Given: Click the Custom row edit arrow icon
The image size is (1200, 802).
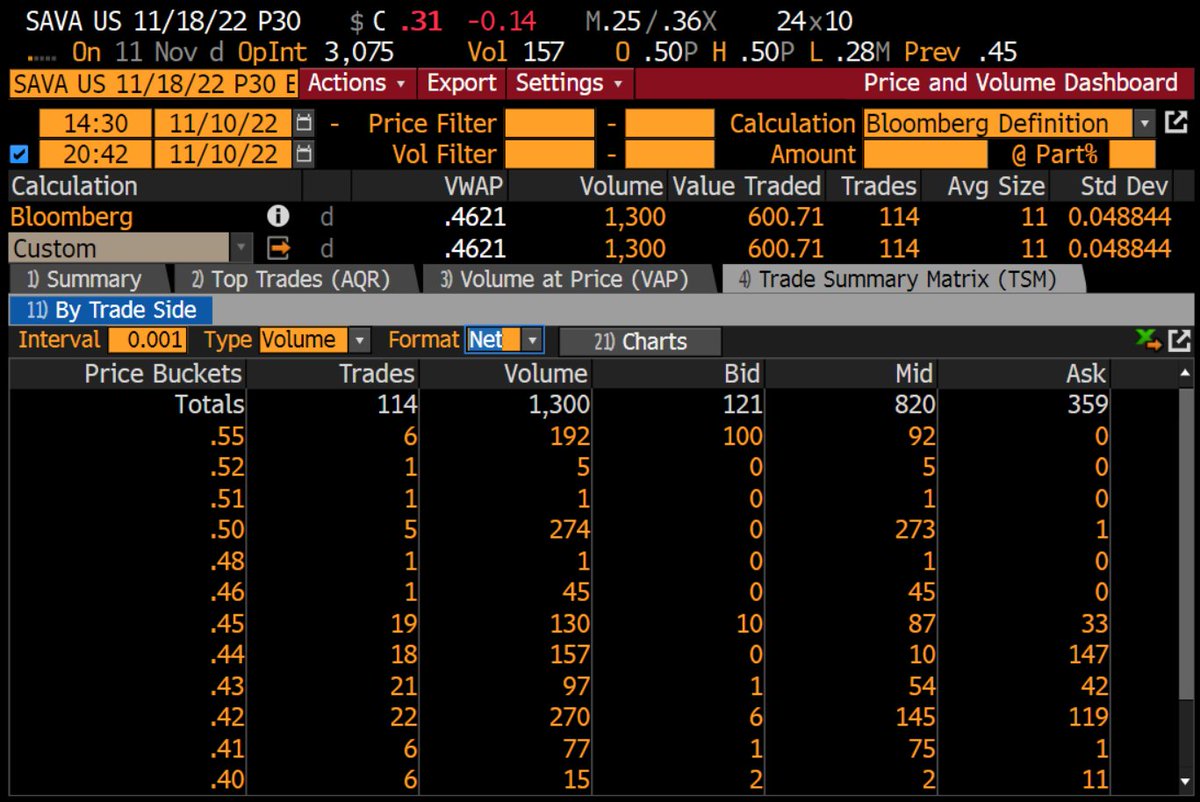Looking at the screenshot, I should [278, 248].
